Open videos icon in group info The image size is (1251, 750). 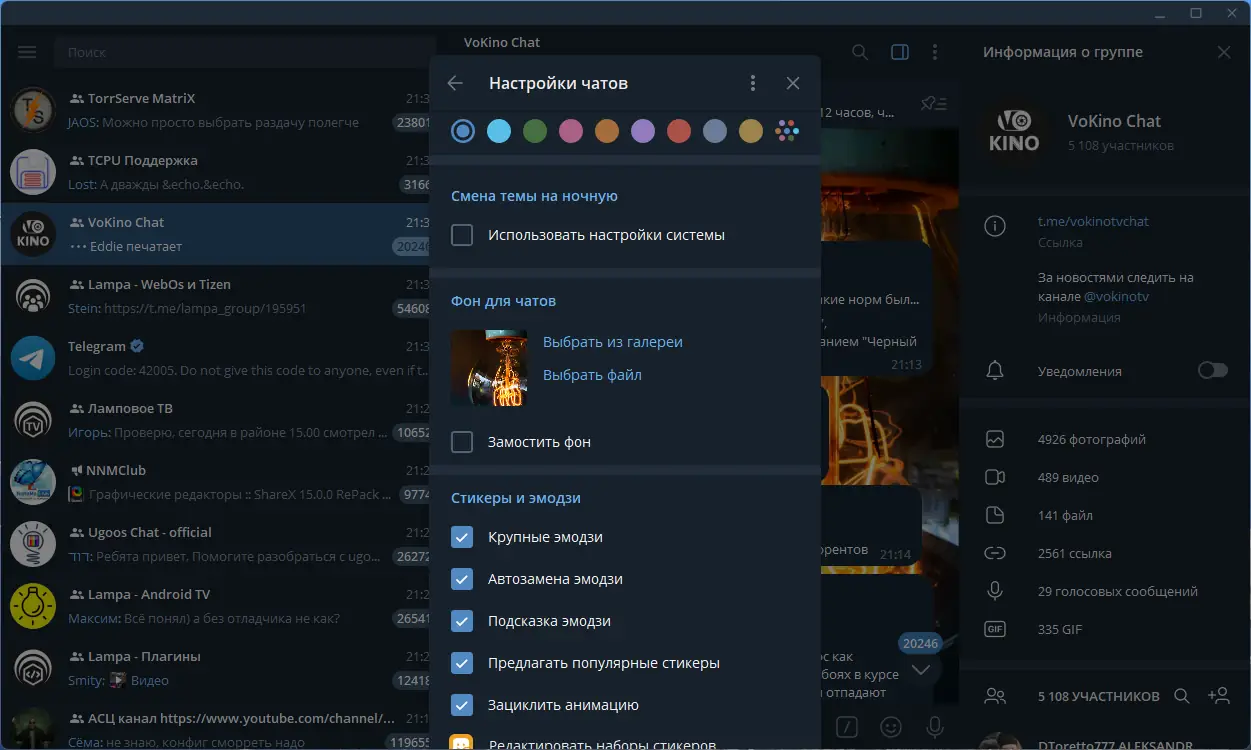[995, 477]
